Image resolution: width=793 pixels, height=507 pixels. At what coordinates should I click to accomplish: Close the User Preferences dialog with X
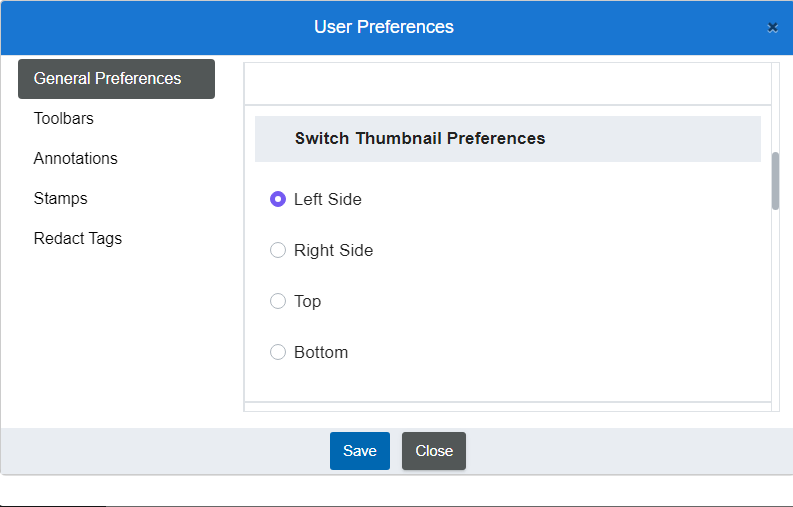pyautogui.click(x=772, y=27)
